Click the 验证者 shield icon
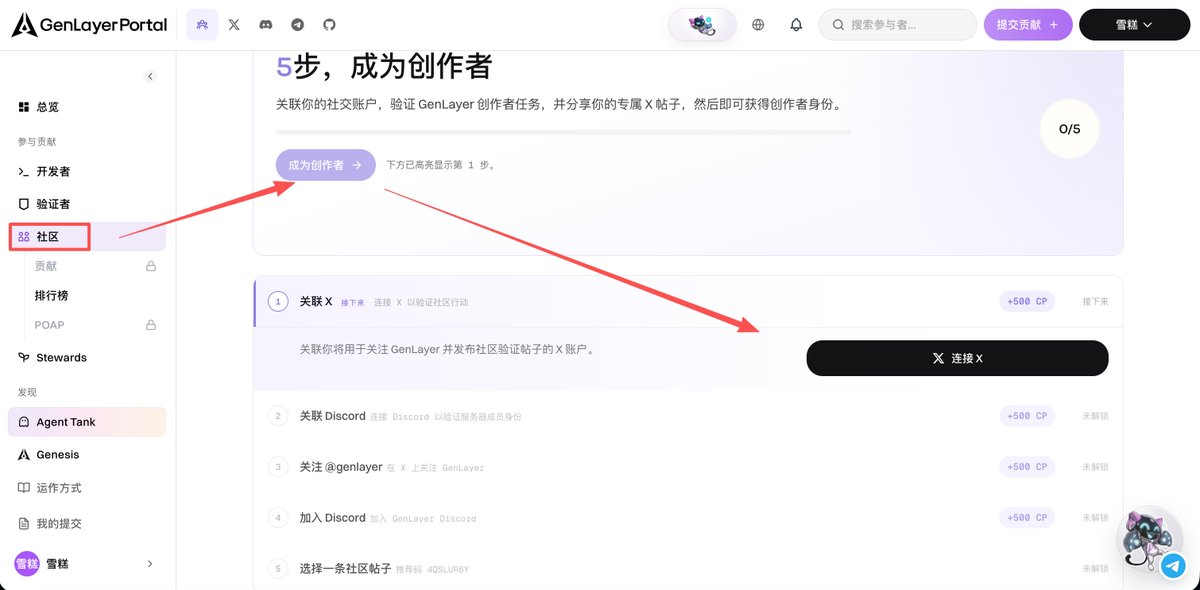1200x590 pixels. click(x=24, y=204)
